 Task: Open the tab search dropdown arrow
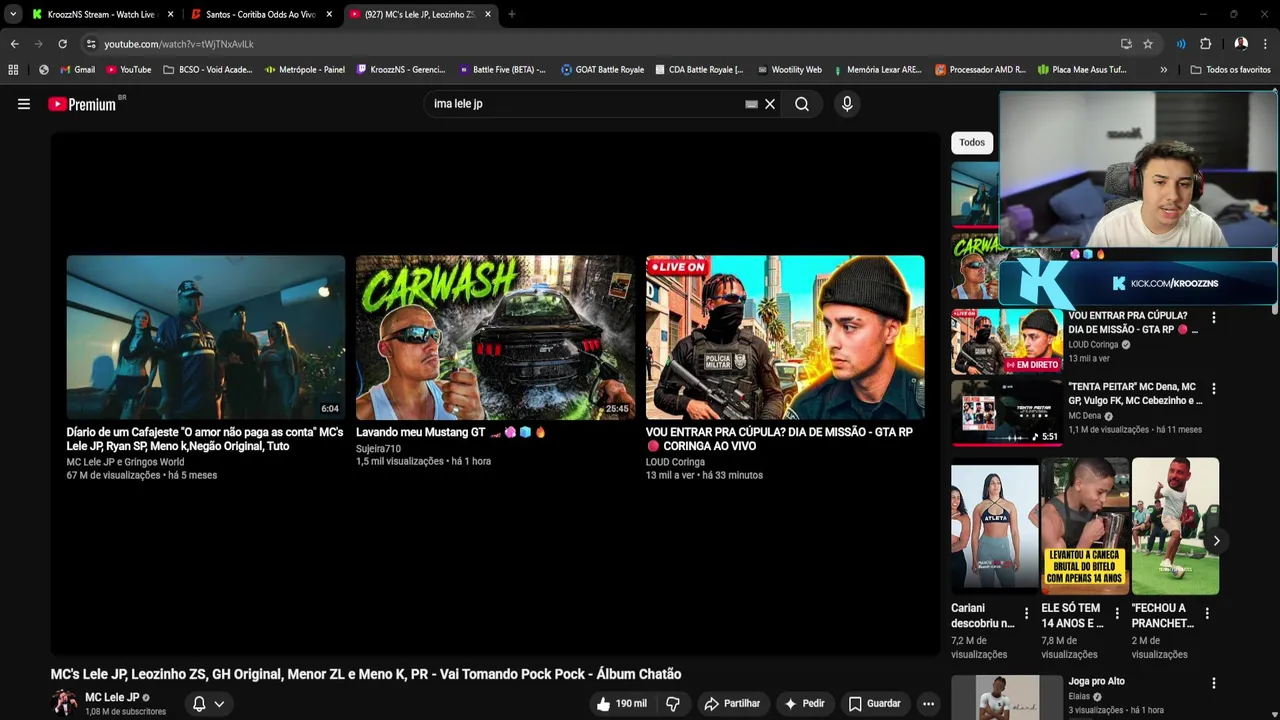click(13, 14)
